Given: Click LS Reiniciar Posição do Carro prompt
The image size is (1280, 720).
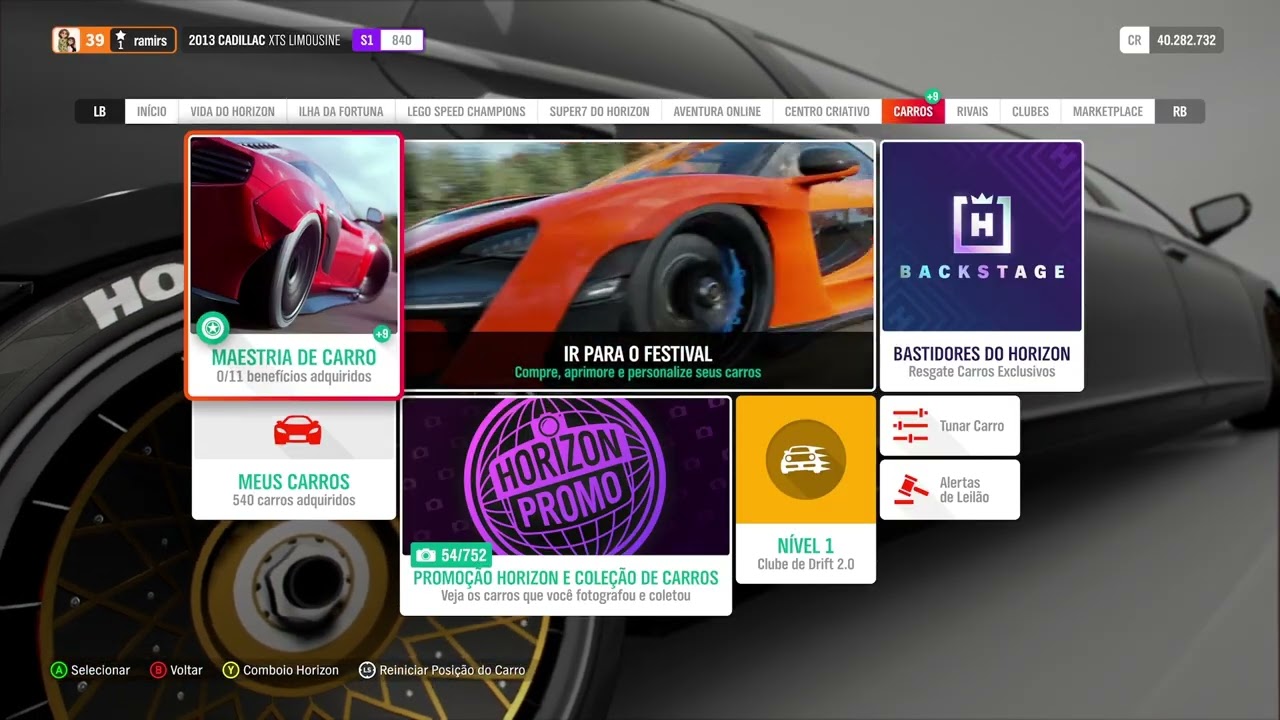Looking at the screenshot, I should (442, 670).
